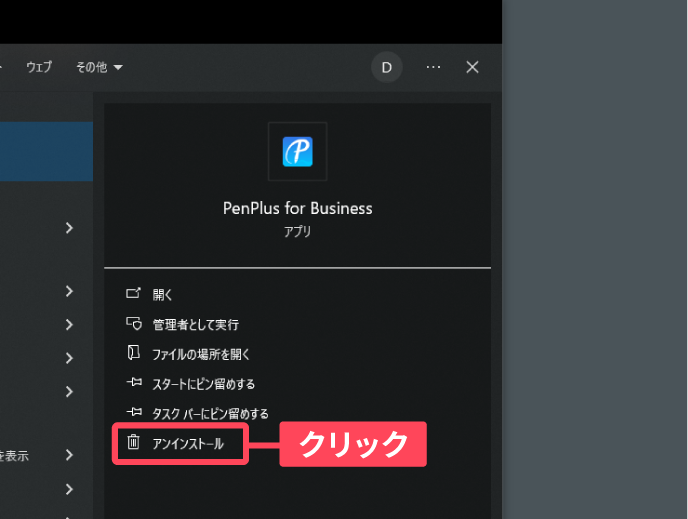Click the PenPlus for Business app icon
Viewport: 688px width, 519px height.
(x=297, y=151)
